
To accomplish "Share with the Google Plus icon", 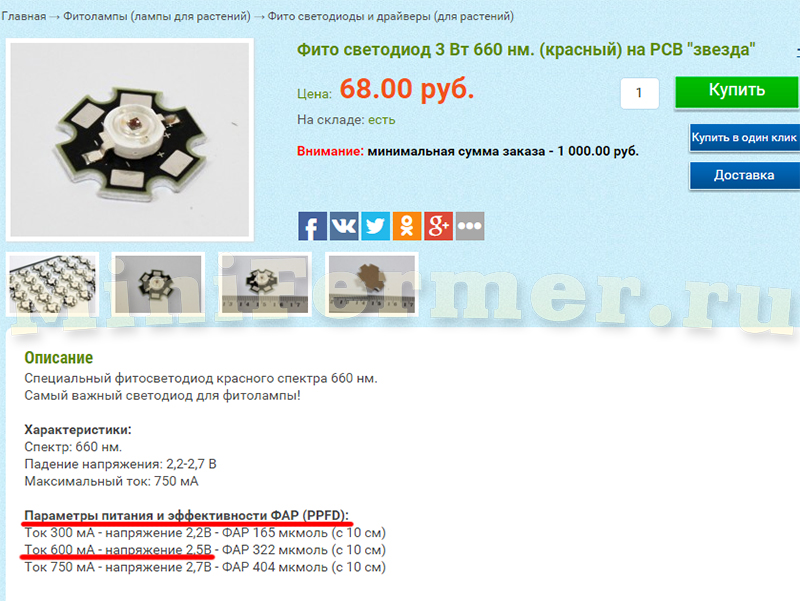I will point(438,226).
